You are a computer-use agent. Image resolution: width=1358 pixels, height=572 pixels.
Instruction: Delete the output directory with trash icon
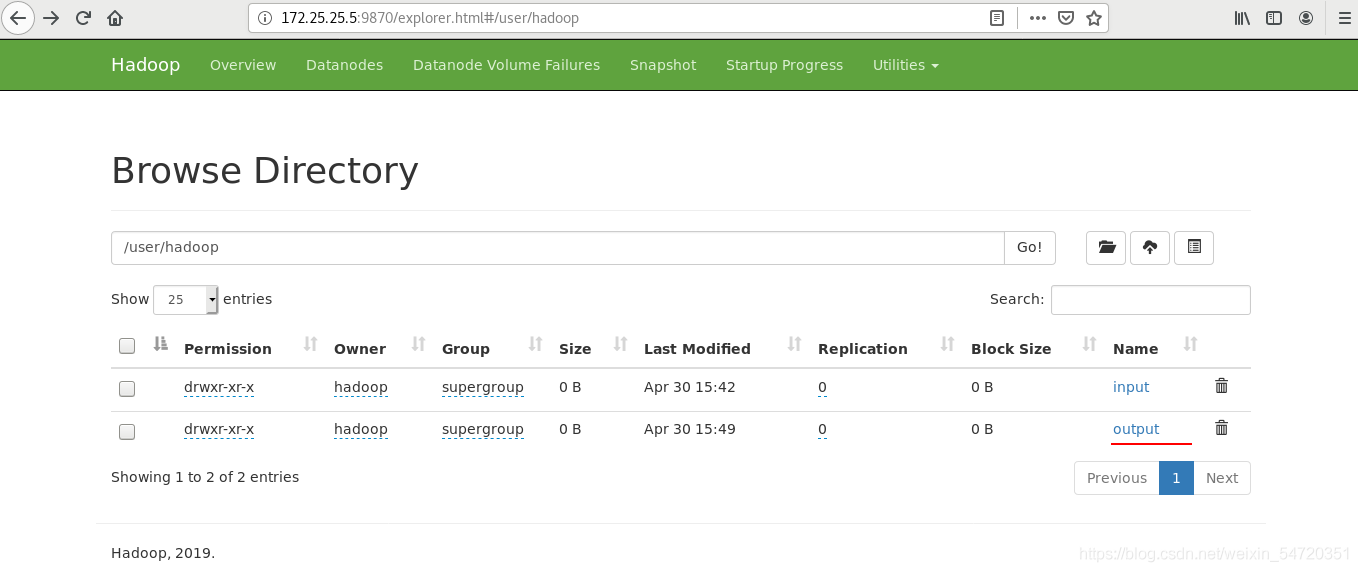[x=1221, y=428]
